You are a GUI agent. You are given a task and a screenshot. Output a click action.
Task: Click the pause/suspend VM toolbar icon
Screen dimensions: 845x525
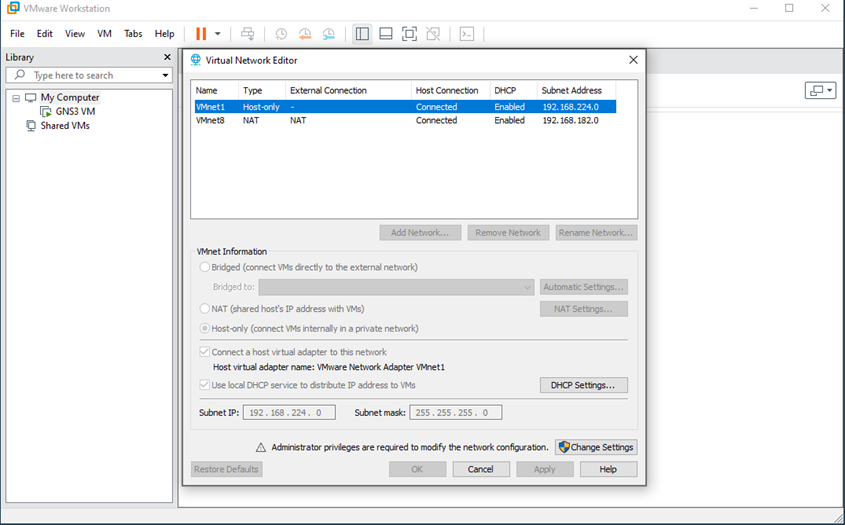(x=201, y=34)
